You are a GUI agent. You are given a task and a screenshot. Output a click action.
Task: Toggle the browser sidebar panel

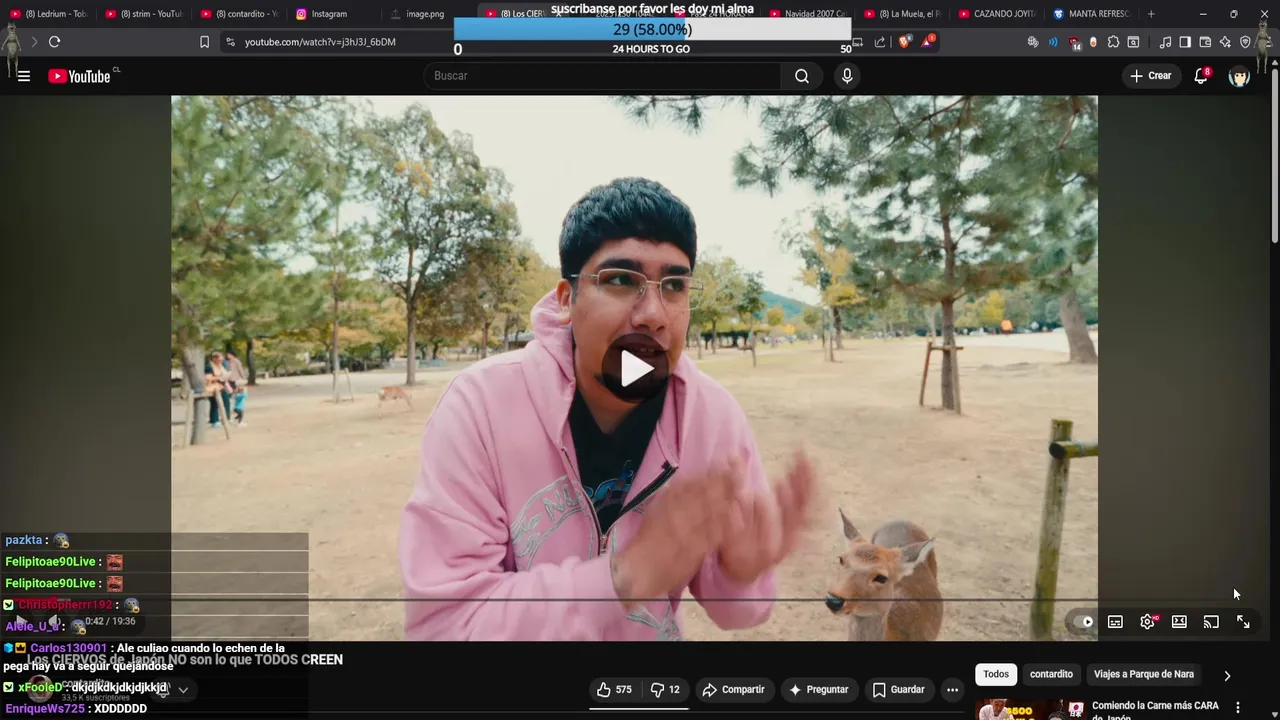tap(1185, 42)
